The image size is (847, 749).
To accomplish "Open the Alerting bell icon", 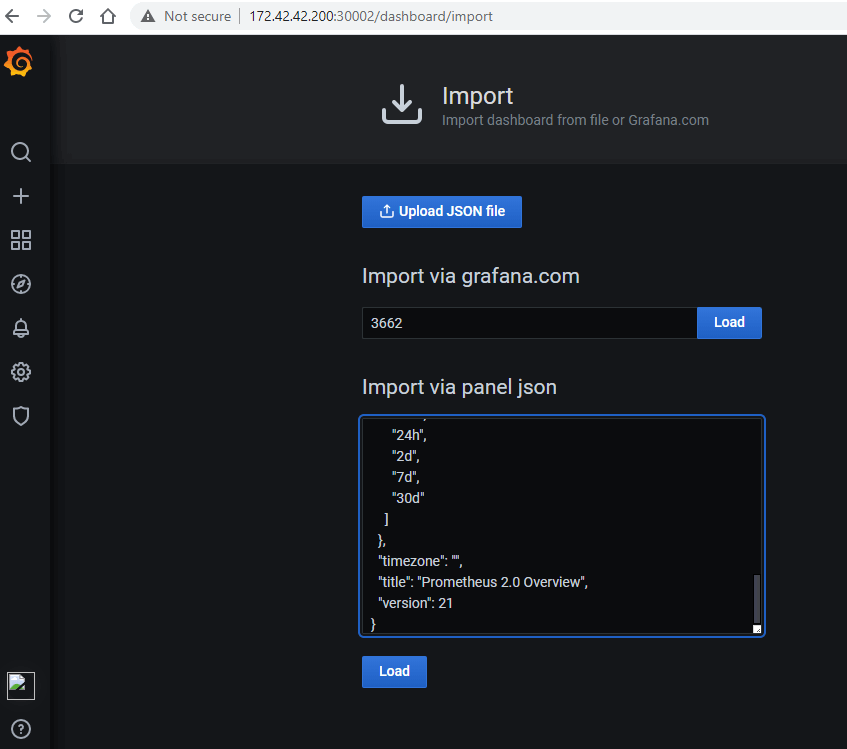I will pyautogui.click(x=21, y=328).
